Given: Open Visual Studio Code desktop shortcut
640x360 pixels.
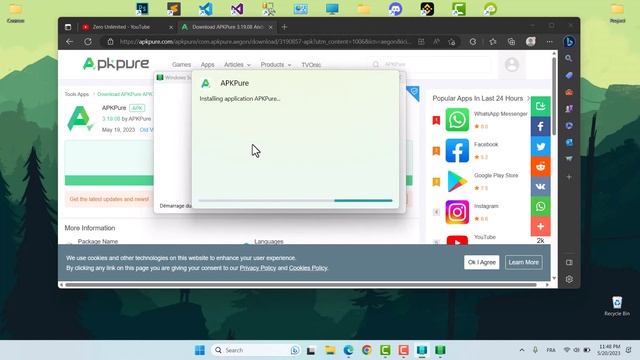Looking at the screenshot, I should point(206,9).
